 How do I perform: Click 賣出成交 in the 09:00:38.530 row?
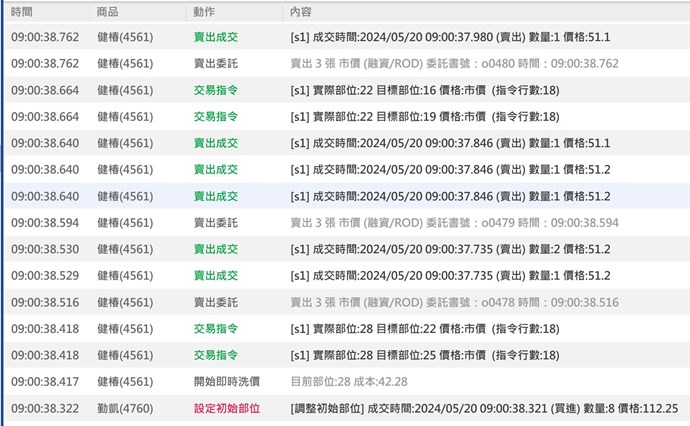pyautogui.click(x=216, y=249)
